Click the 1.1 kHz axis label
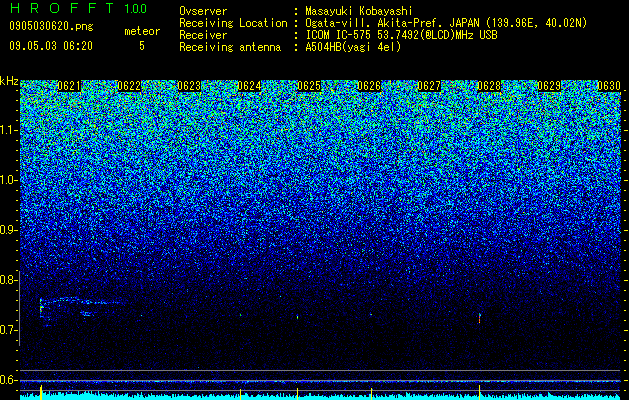629x400 pixels. click(9, 131)
